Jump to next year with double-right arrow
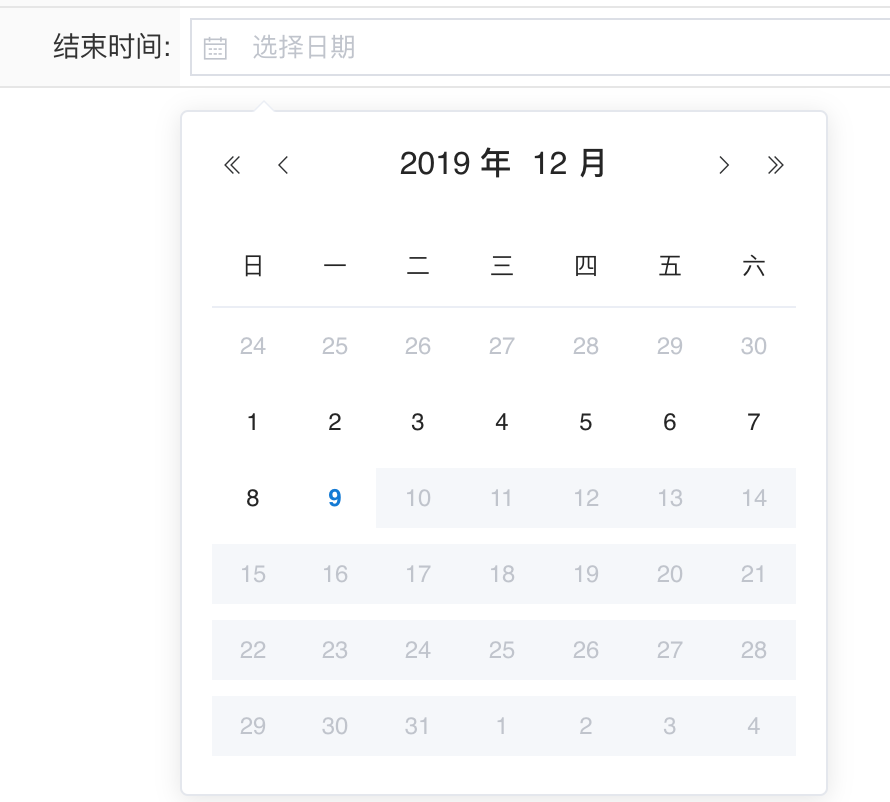This screenshot has height=802, width=890. click(x=775, y=165)
